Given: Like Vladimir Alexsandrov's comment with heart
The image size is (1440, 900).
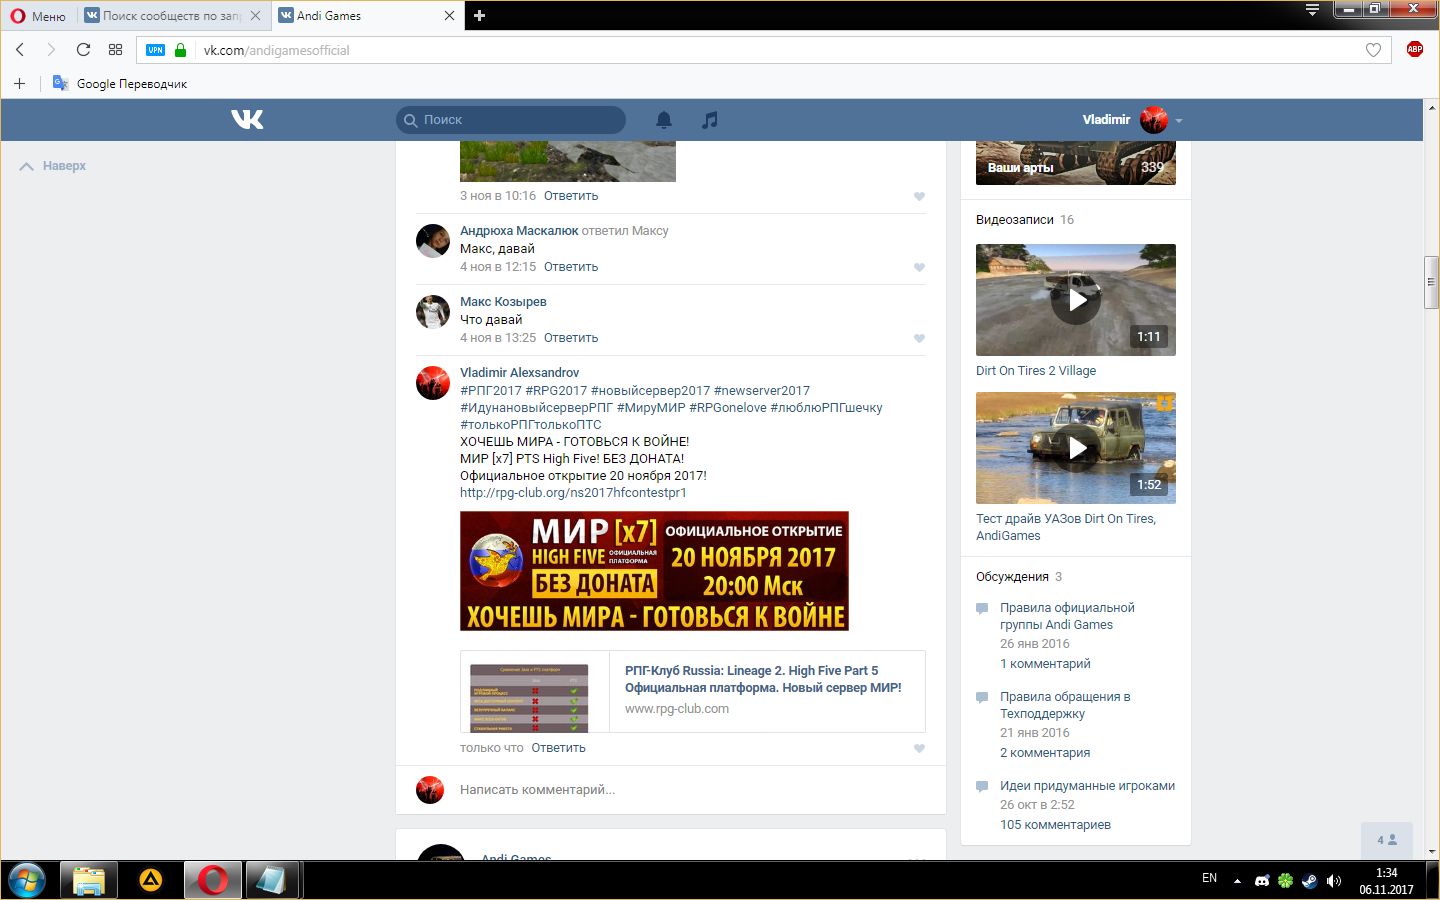Looking at the screenshot, I should tap(919, 748).
